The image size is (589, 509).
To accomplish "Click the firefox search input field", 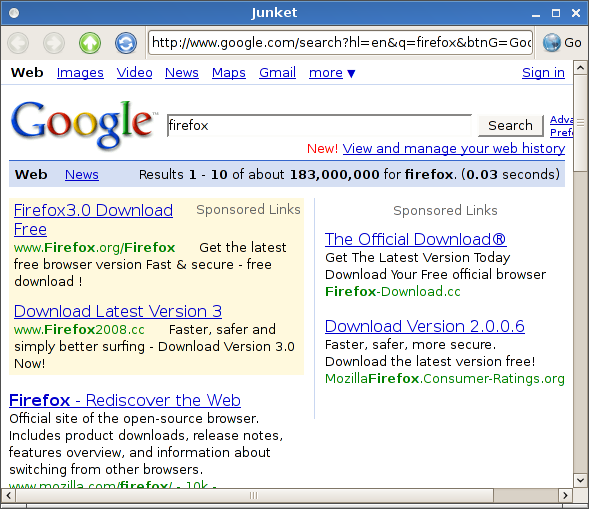I will (319, 125).
